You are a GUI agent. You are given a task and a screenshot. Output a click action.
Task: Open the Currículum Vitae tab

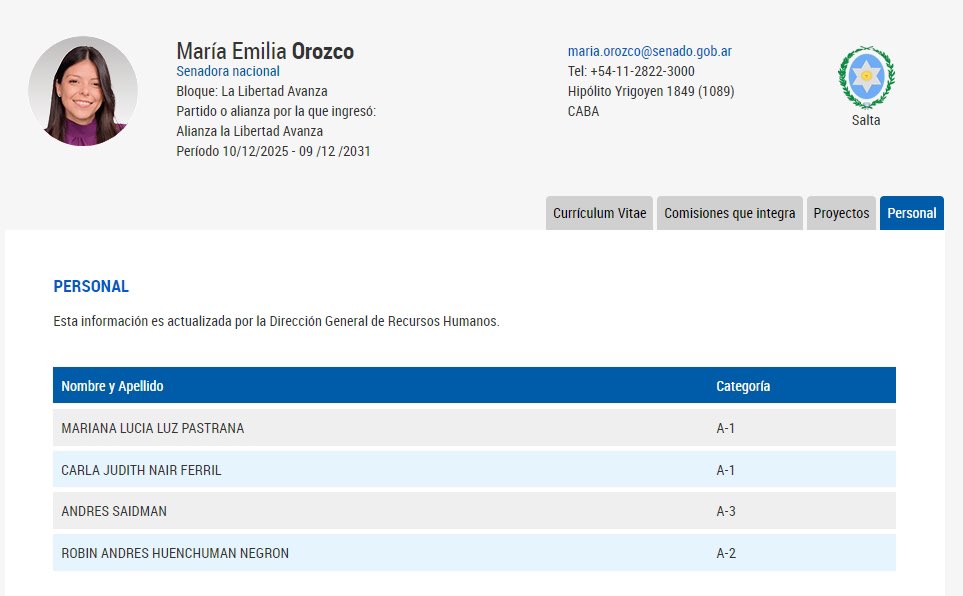tap(600, 213)
